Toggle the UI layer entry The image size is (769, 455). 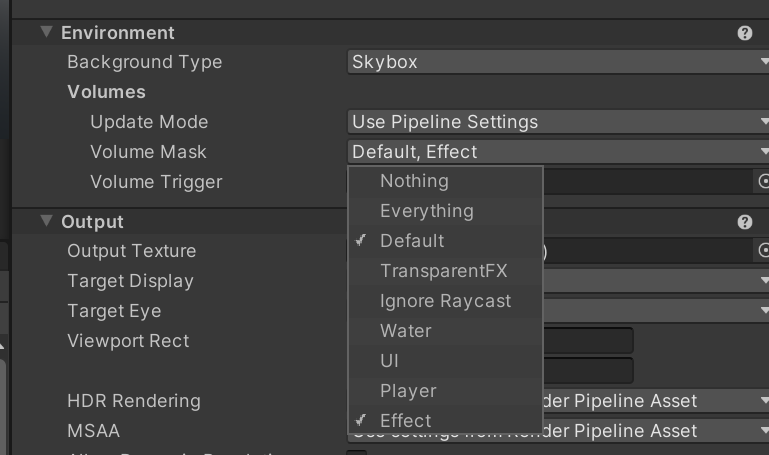click(390, 361)
